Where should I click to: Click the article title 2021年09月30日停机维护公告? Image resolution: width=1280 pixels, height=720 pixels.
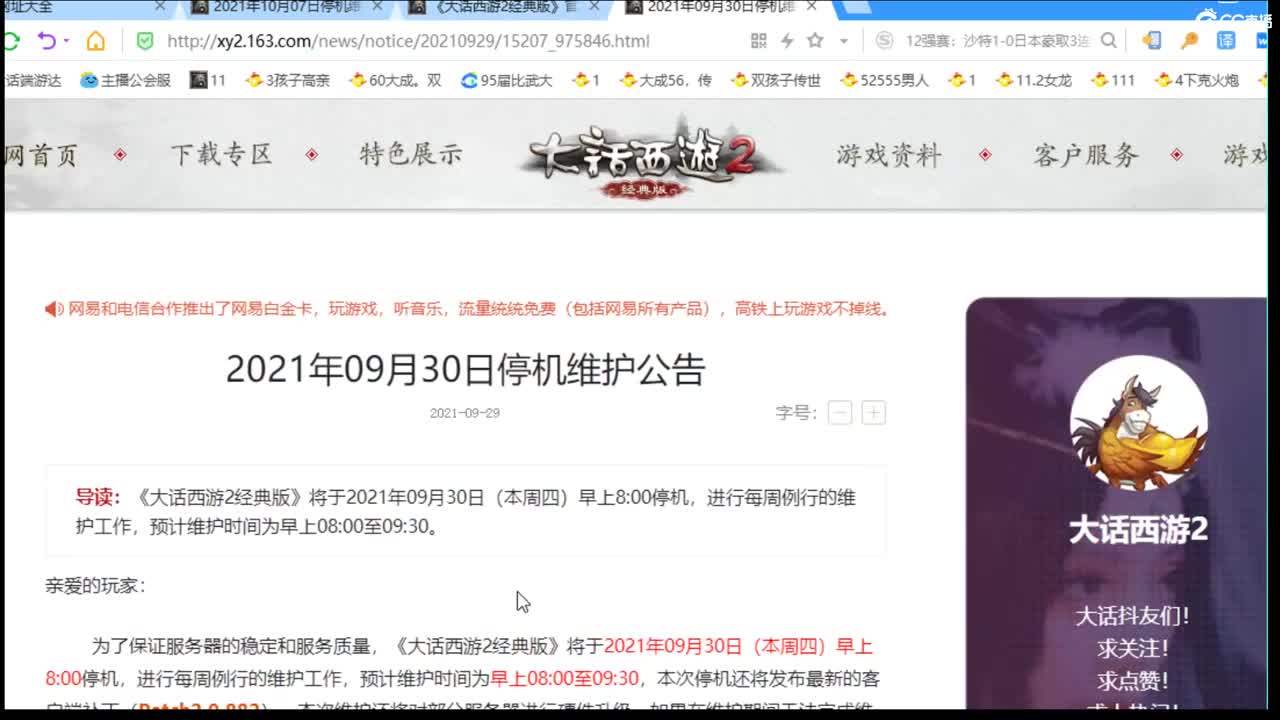466,370
